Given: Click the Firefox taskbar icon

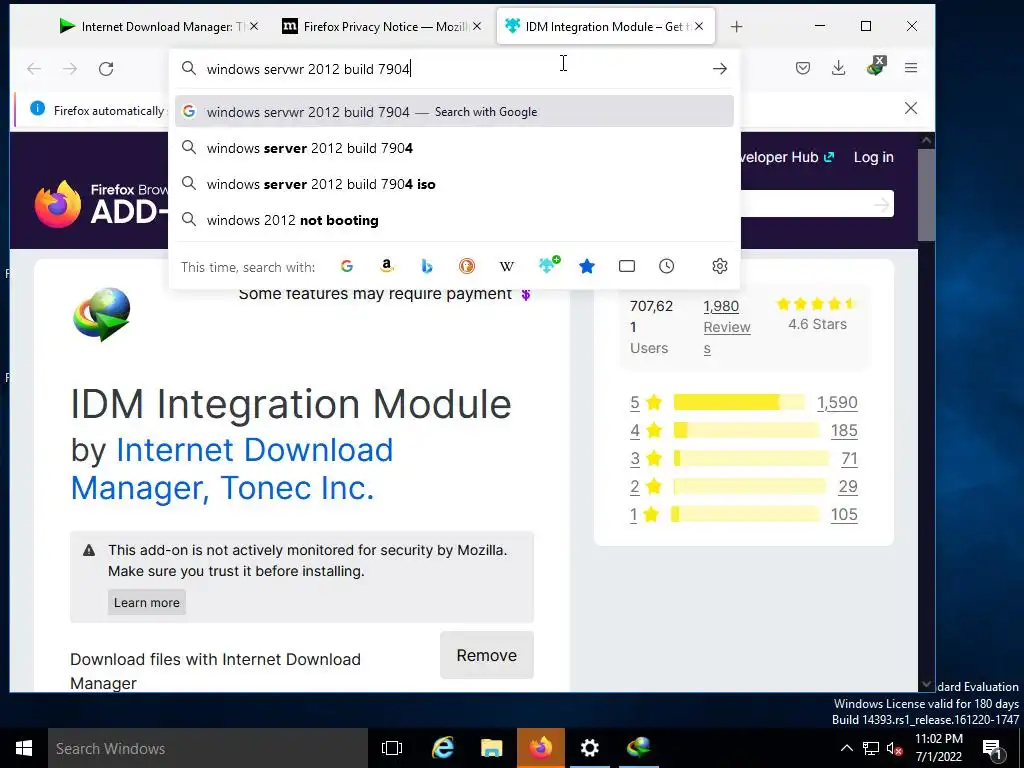Looking at the screenshot, I should point(541,748).
